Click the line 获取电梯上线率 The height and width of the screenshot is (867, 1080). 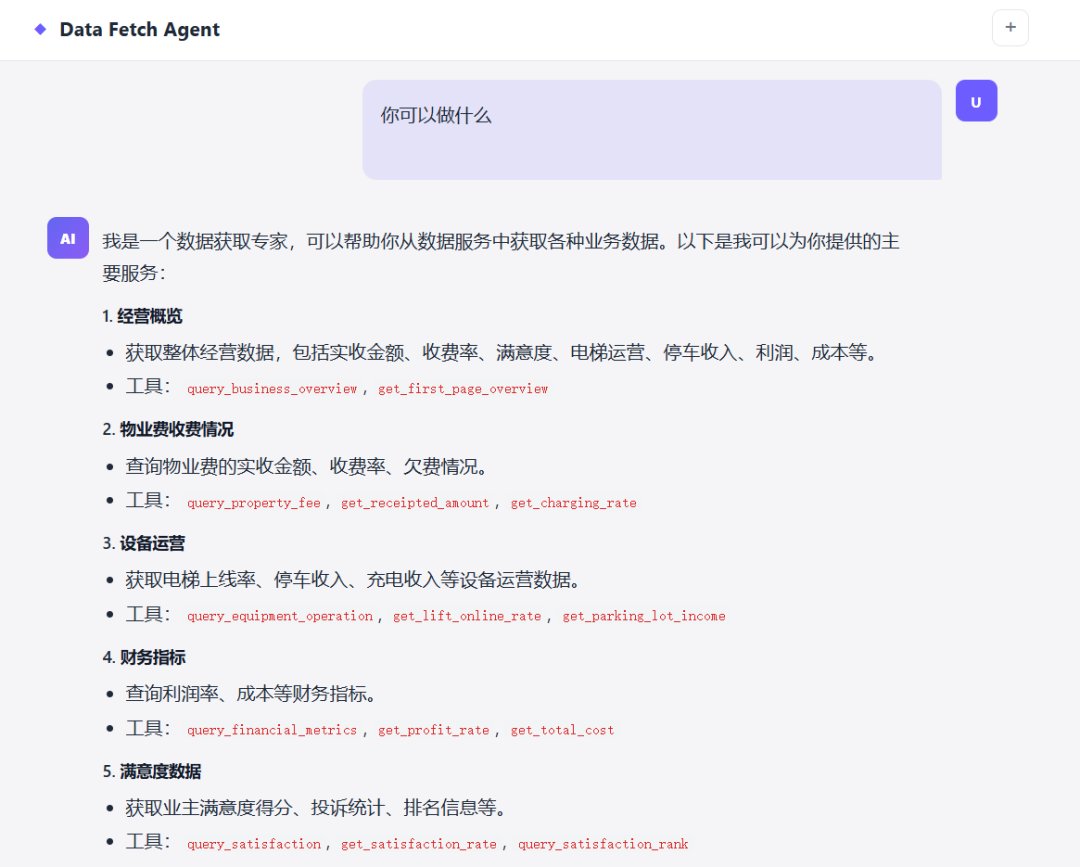pyautogui.click(x=353, y=580)
